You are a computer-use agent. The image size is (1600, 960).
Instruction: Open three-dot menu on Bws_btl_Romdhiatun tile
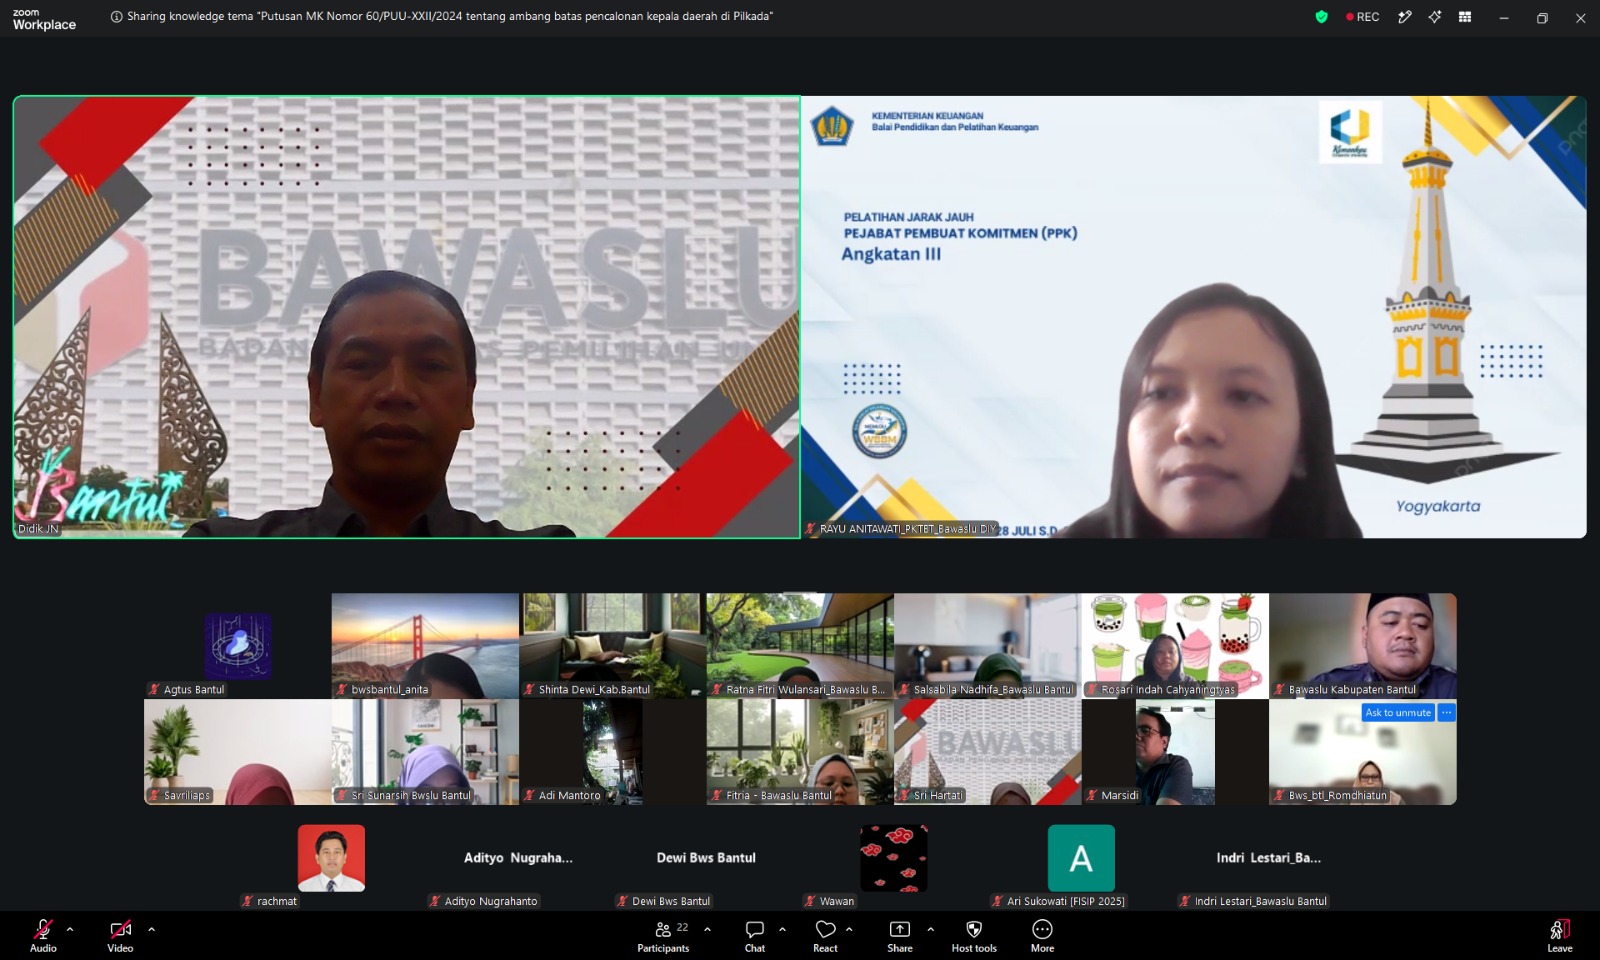point(1447,713)
